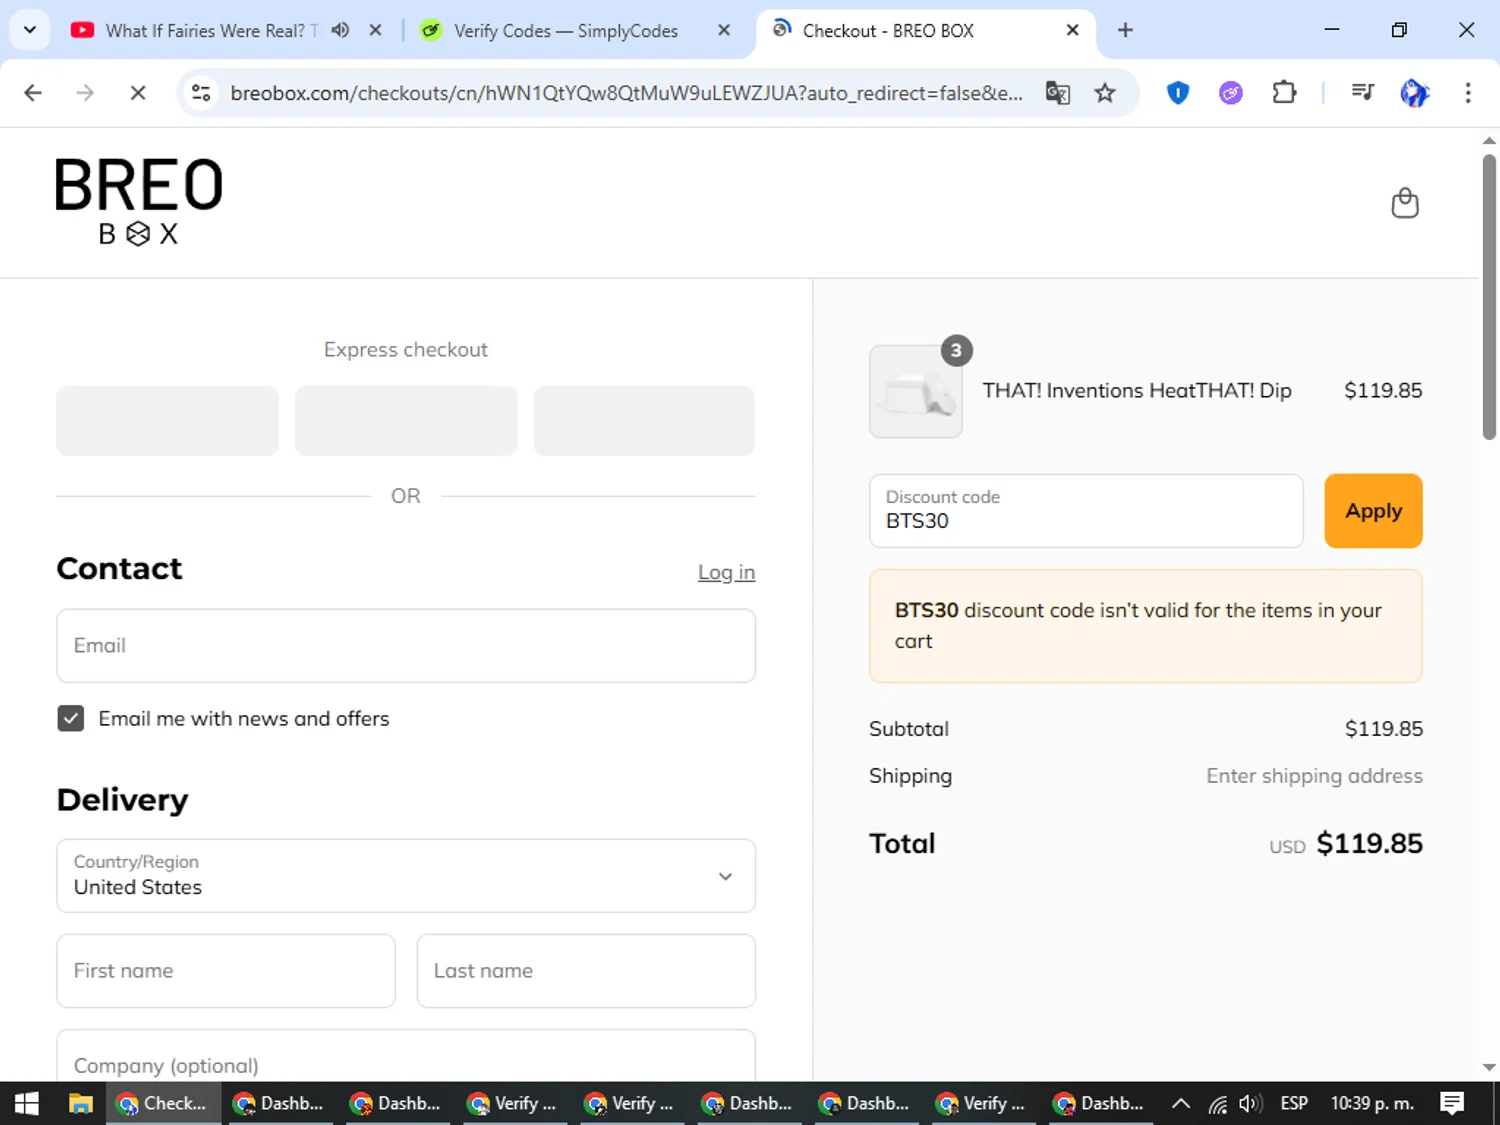The image size is (1500, 1125).
Task: Open the tab search dropdown arrow
Action: click(30, 30)
